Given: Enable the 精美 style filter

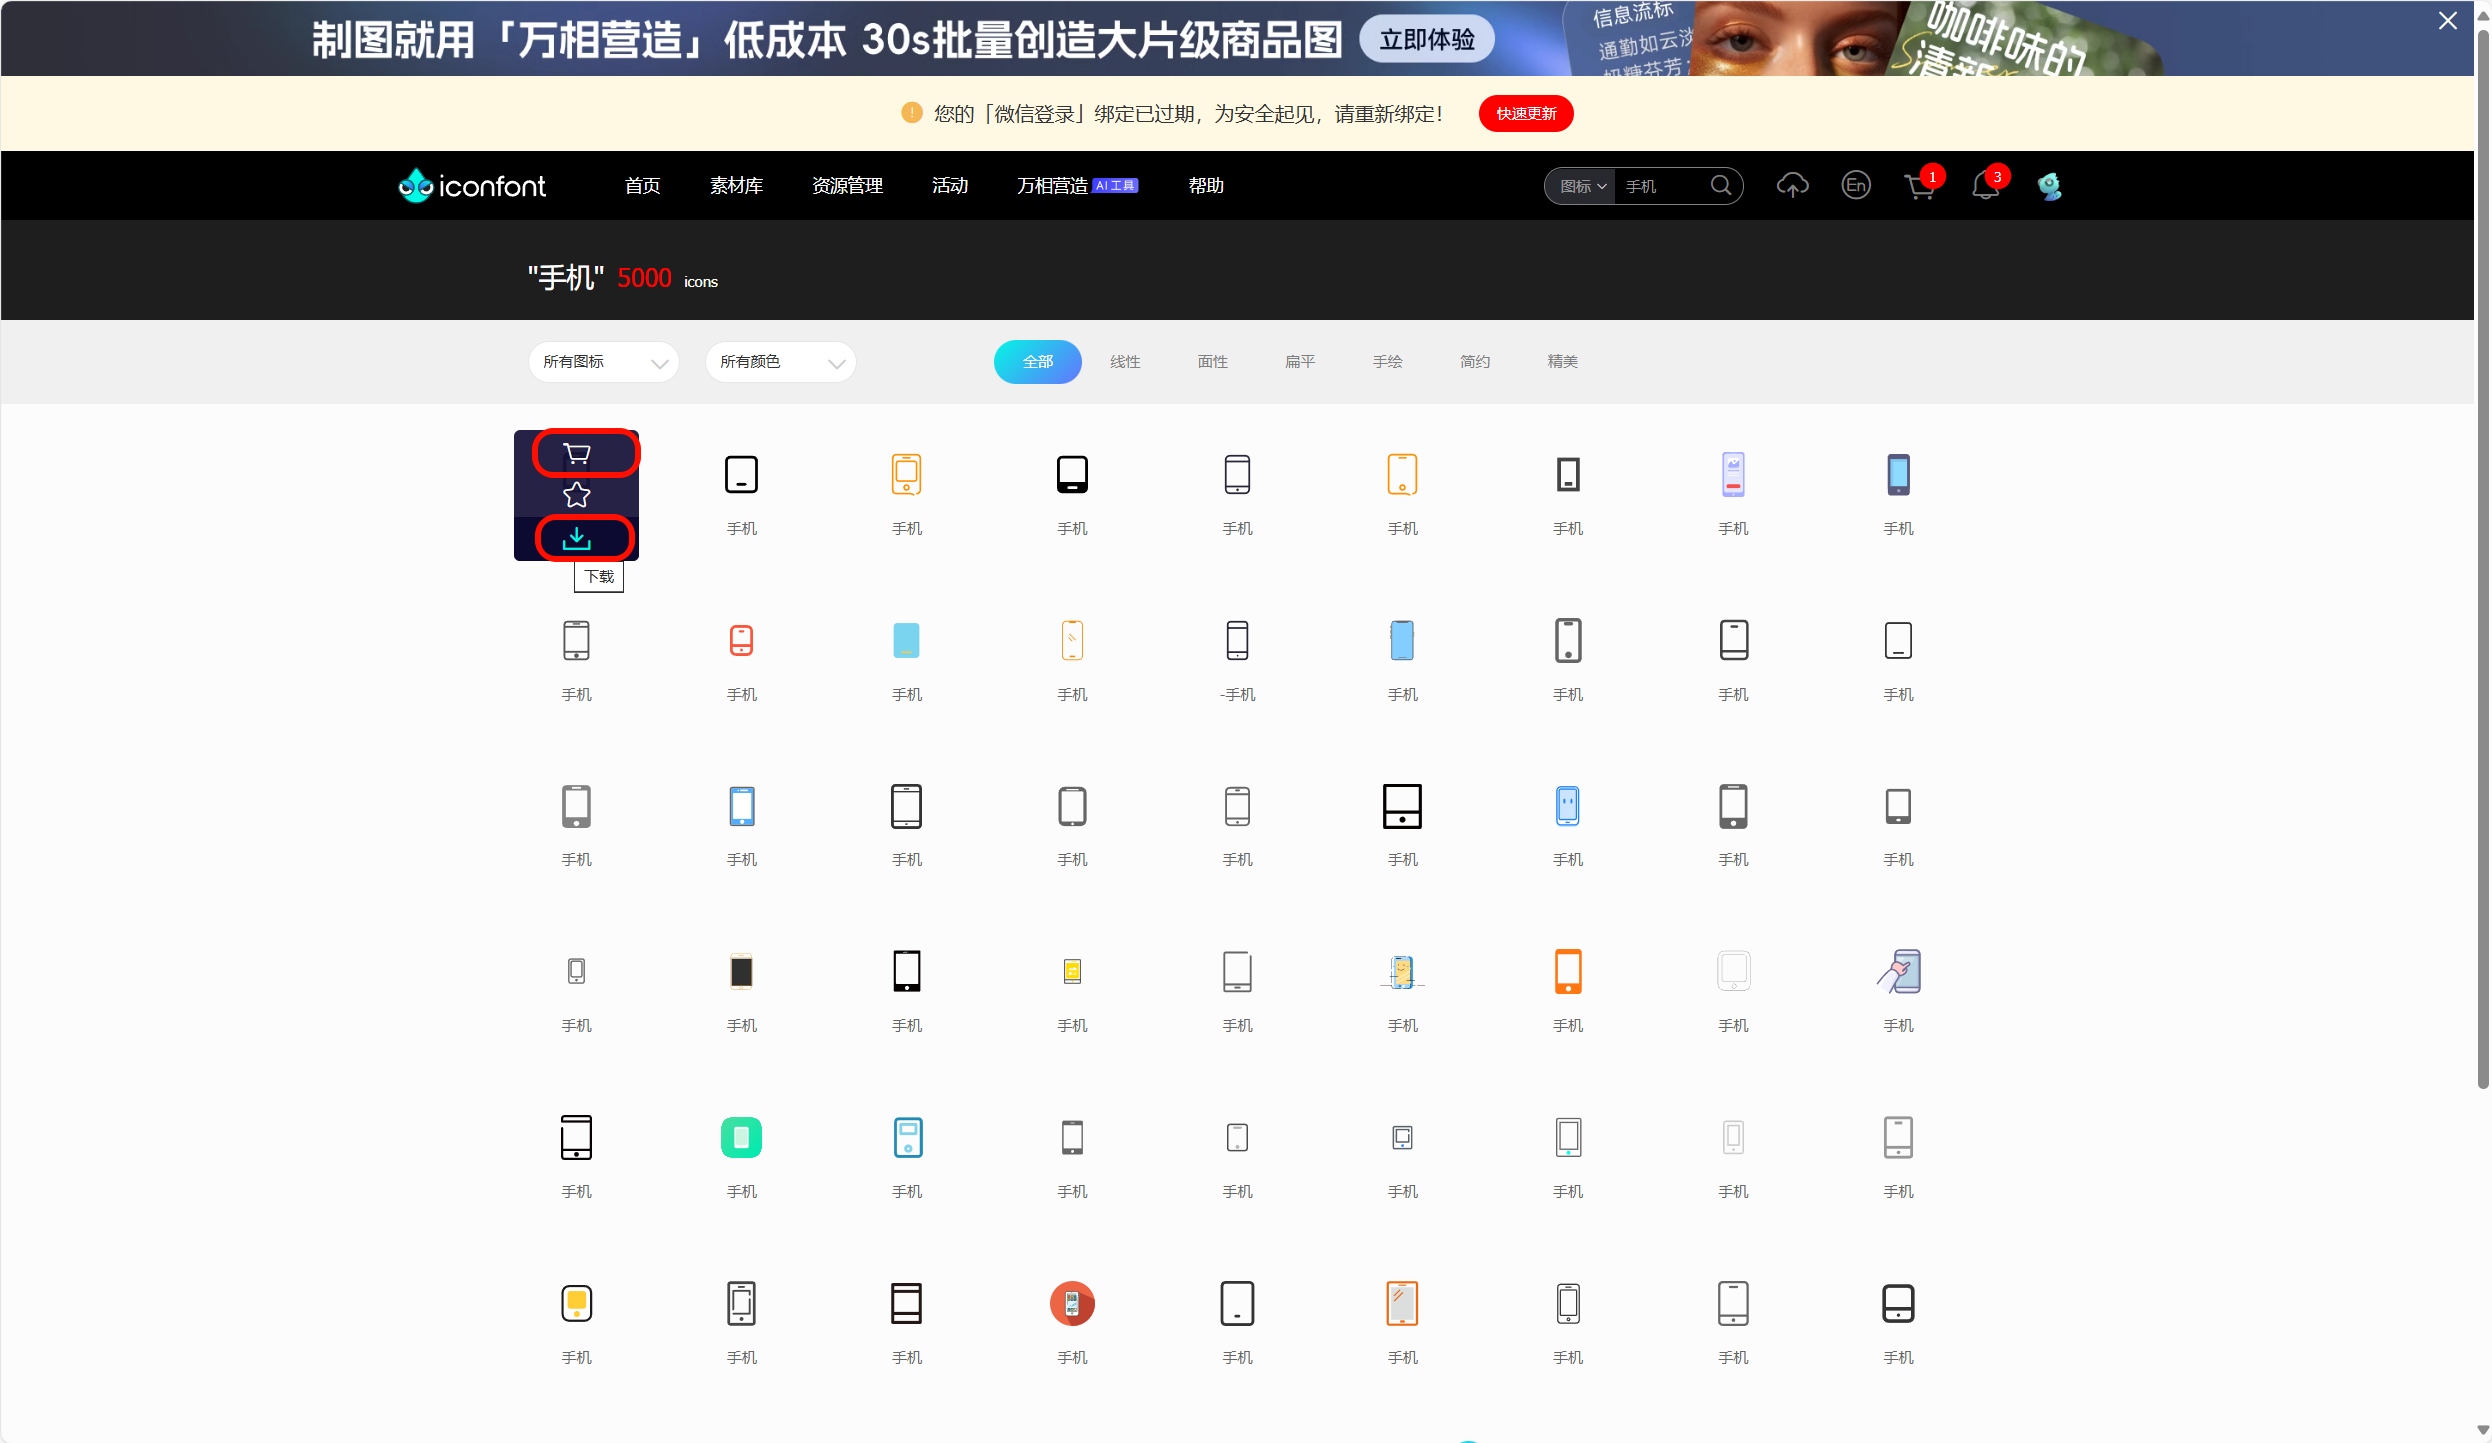Looking at the screenshot, I should click(x=1562, y=361).
